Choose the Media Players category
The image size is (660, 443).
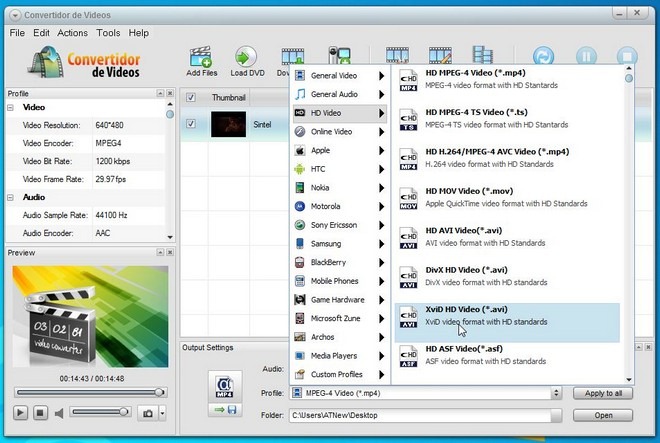[x=339, y=356]
